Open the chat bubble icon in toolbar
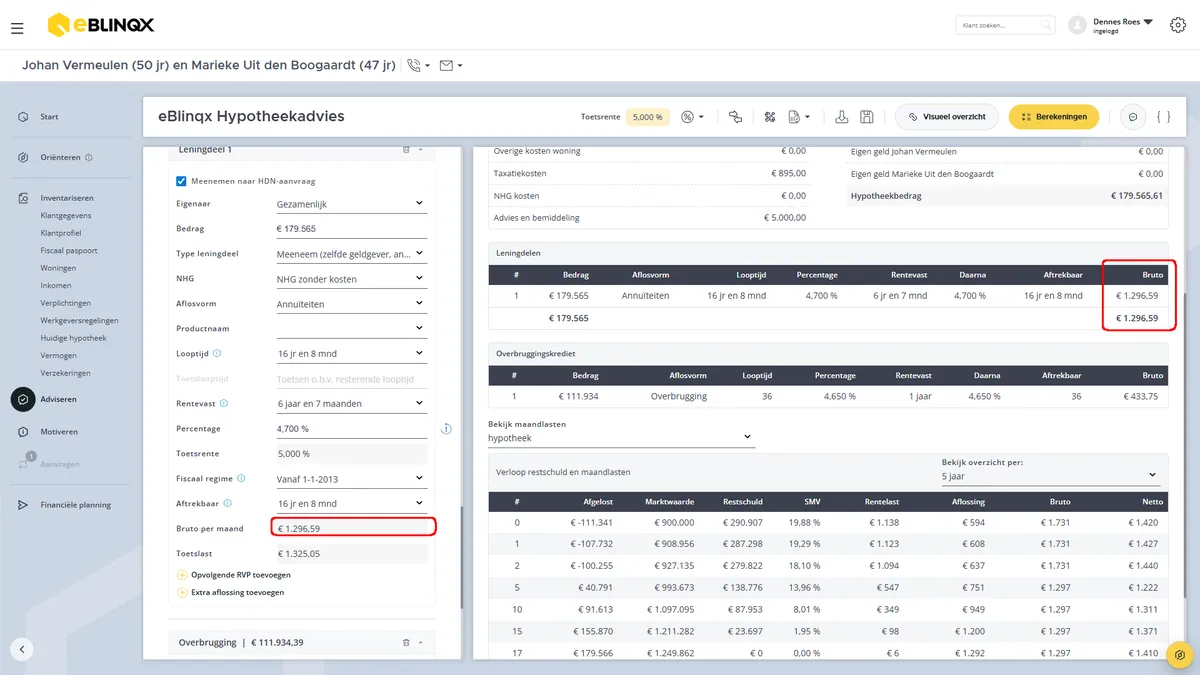The width and height of the screenshot is (1200, 675). (1133, 117)
